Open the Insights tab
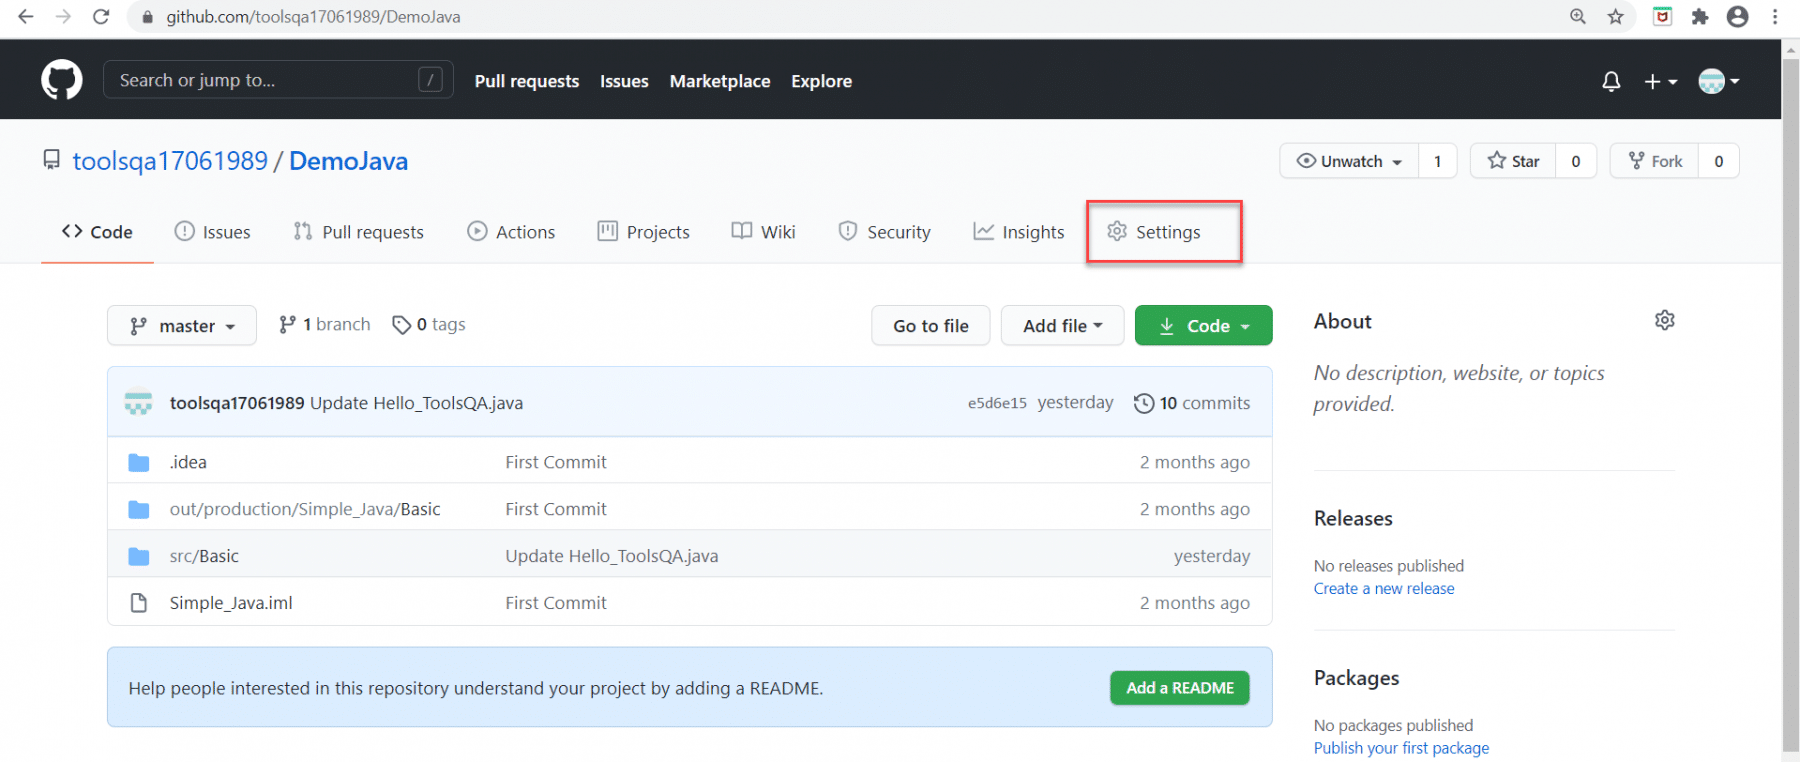The width and height of the screenshot is (1800, 762). coord(1019,232)
